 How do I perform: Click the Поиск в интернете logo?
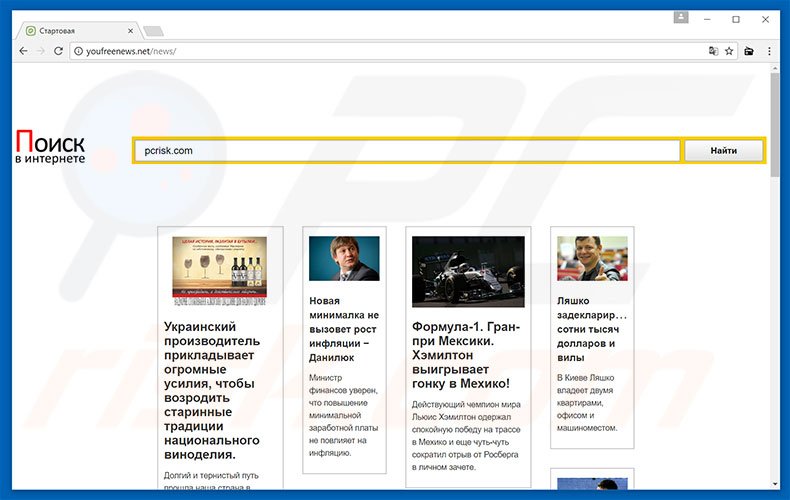(50, 147)
